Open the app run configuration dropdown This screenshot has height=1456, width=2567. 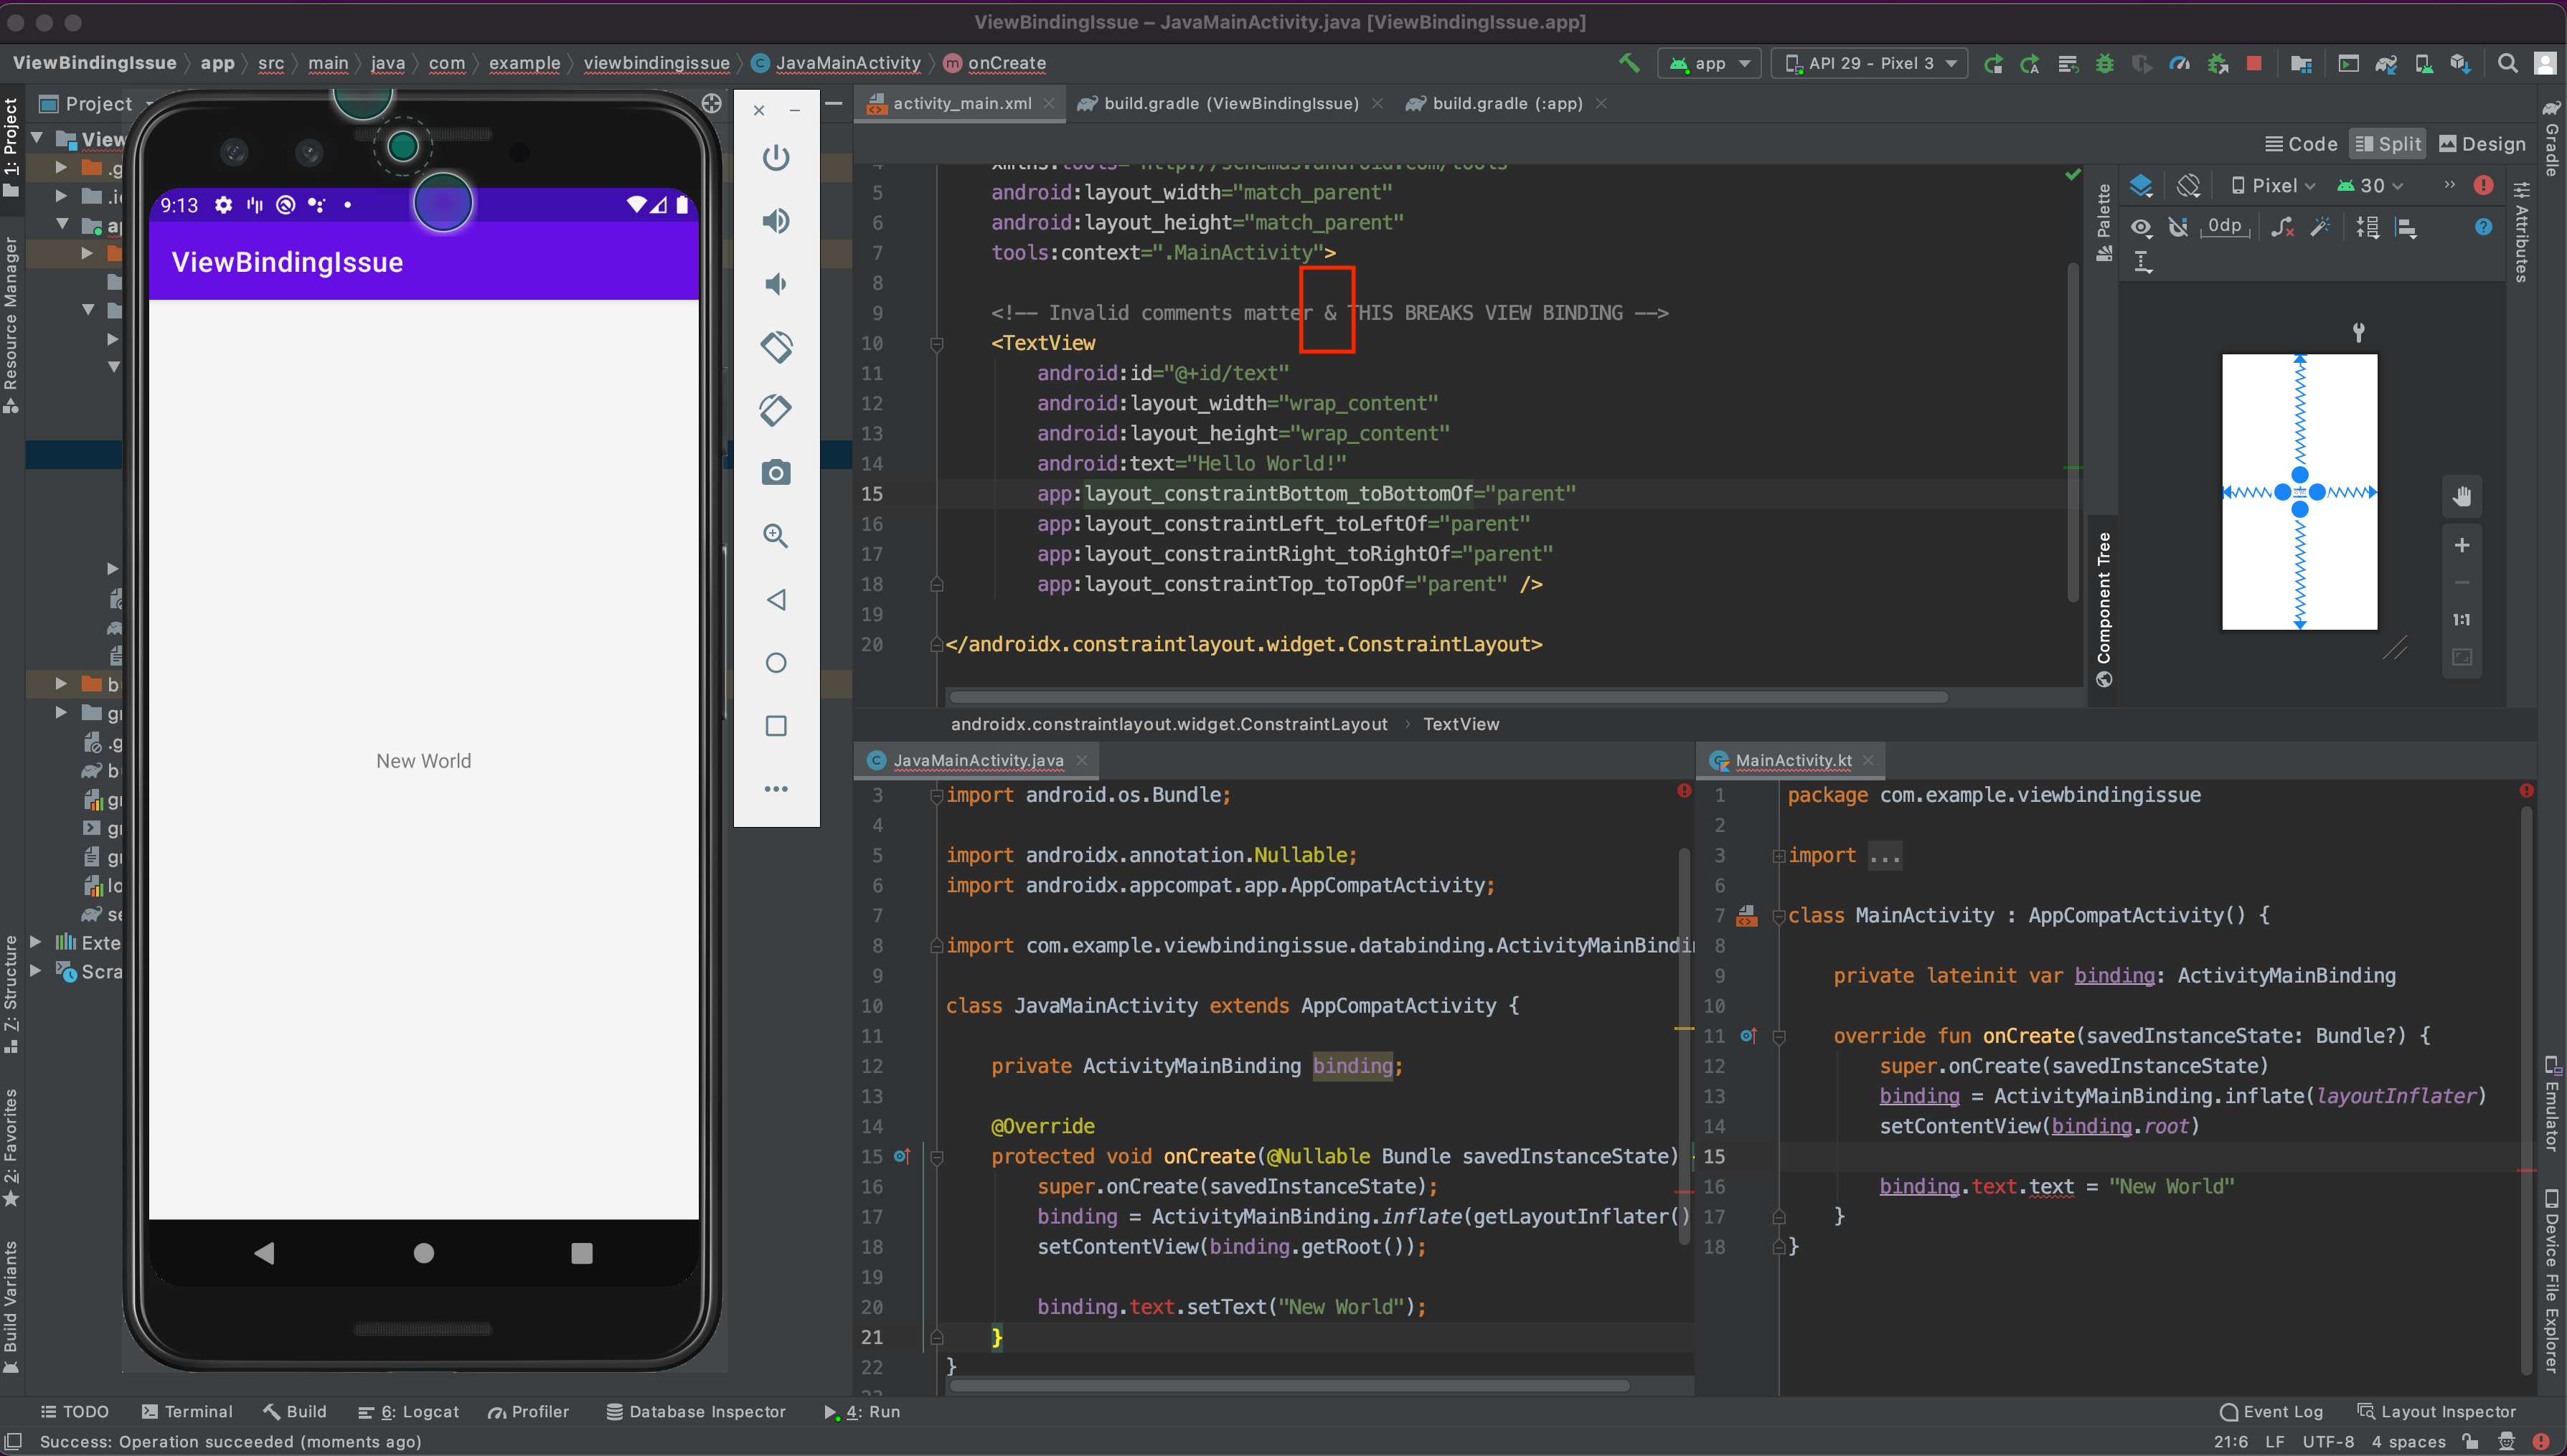(x=1708, y=63)
